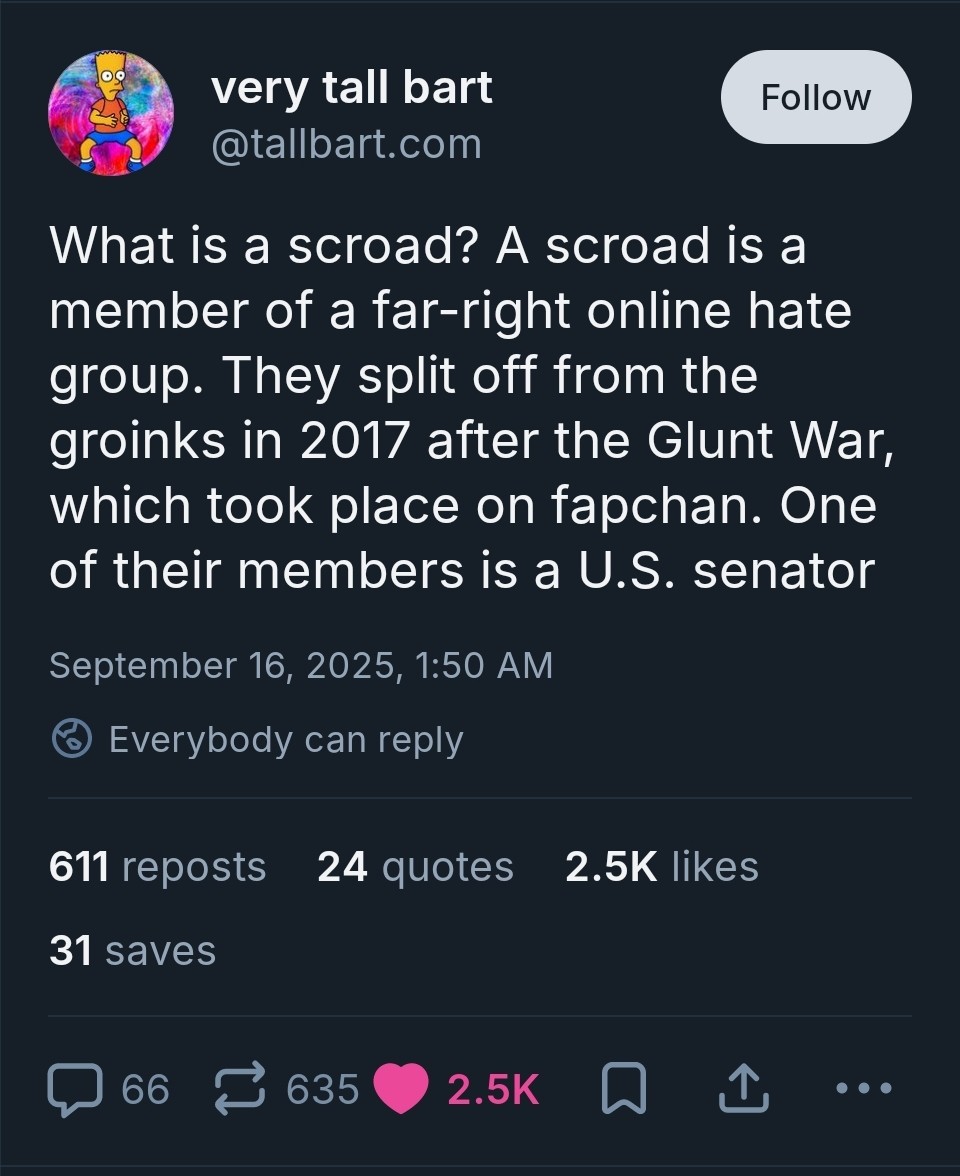This screenshot has height=1176, width=960.
Task: Unlike the post via pink heart icon
Action: coord(401,1089)
